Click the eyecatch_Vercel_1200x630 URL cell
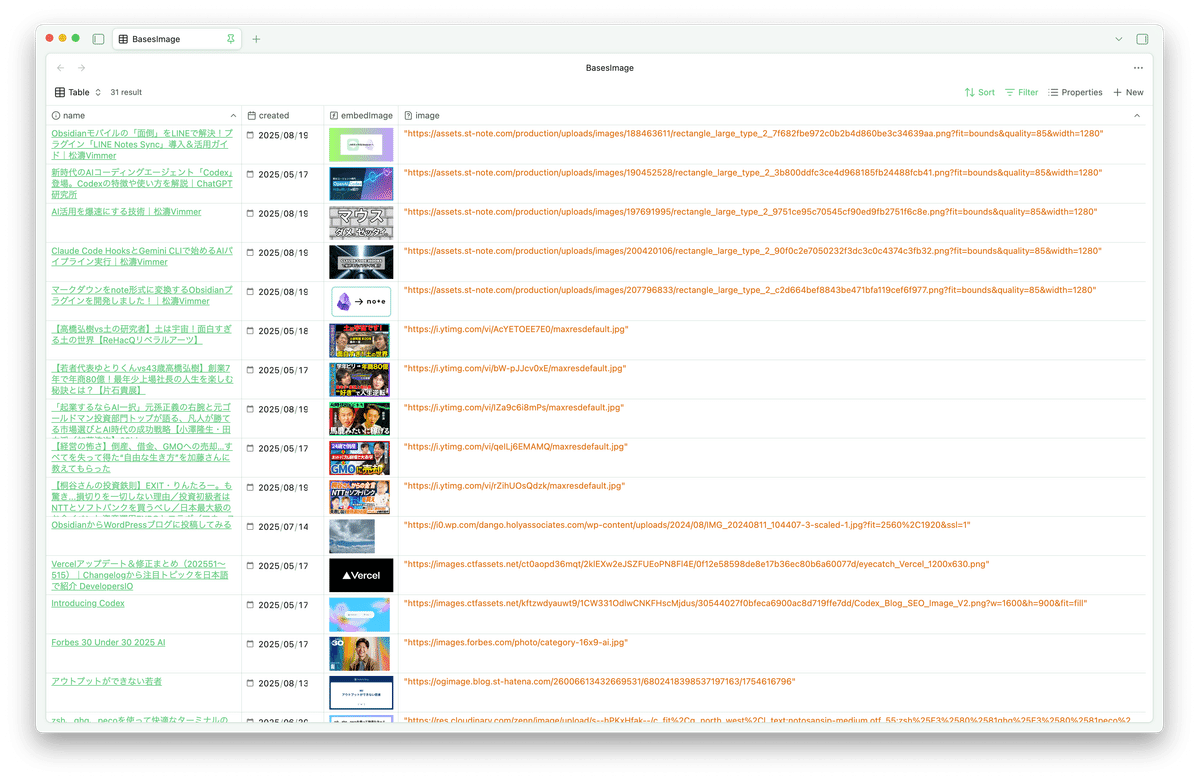 tap(696, 564)
